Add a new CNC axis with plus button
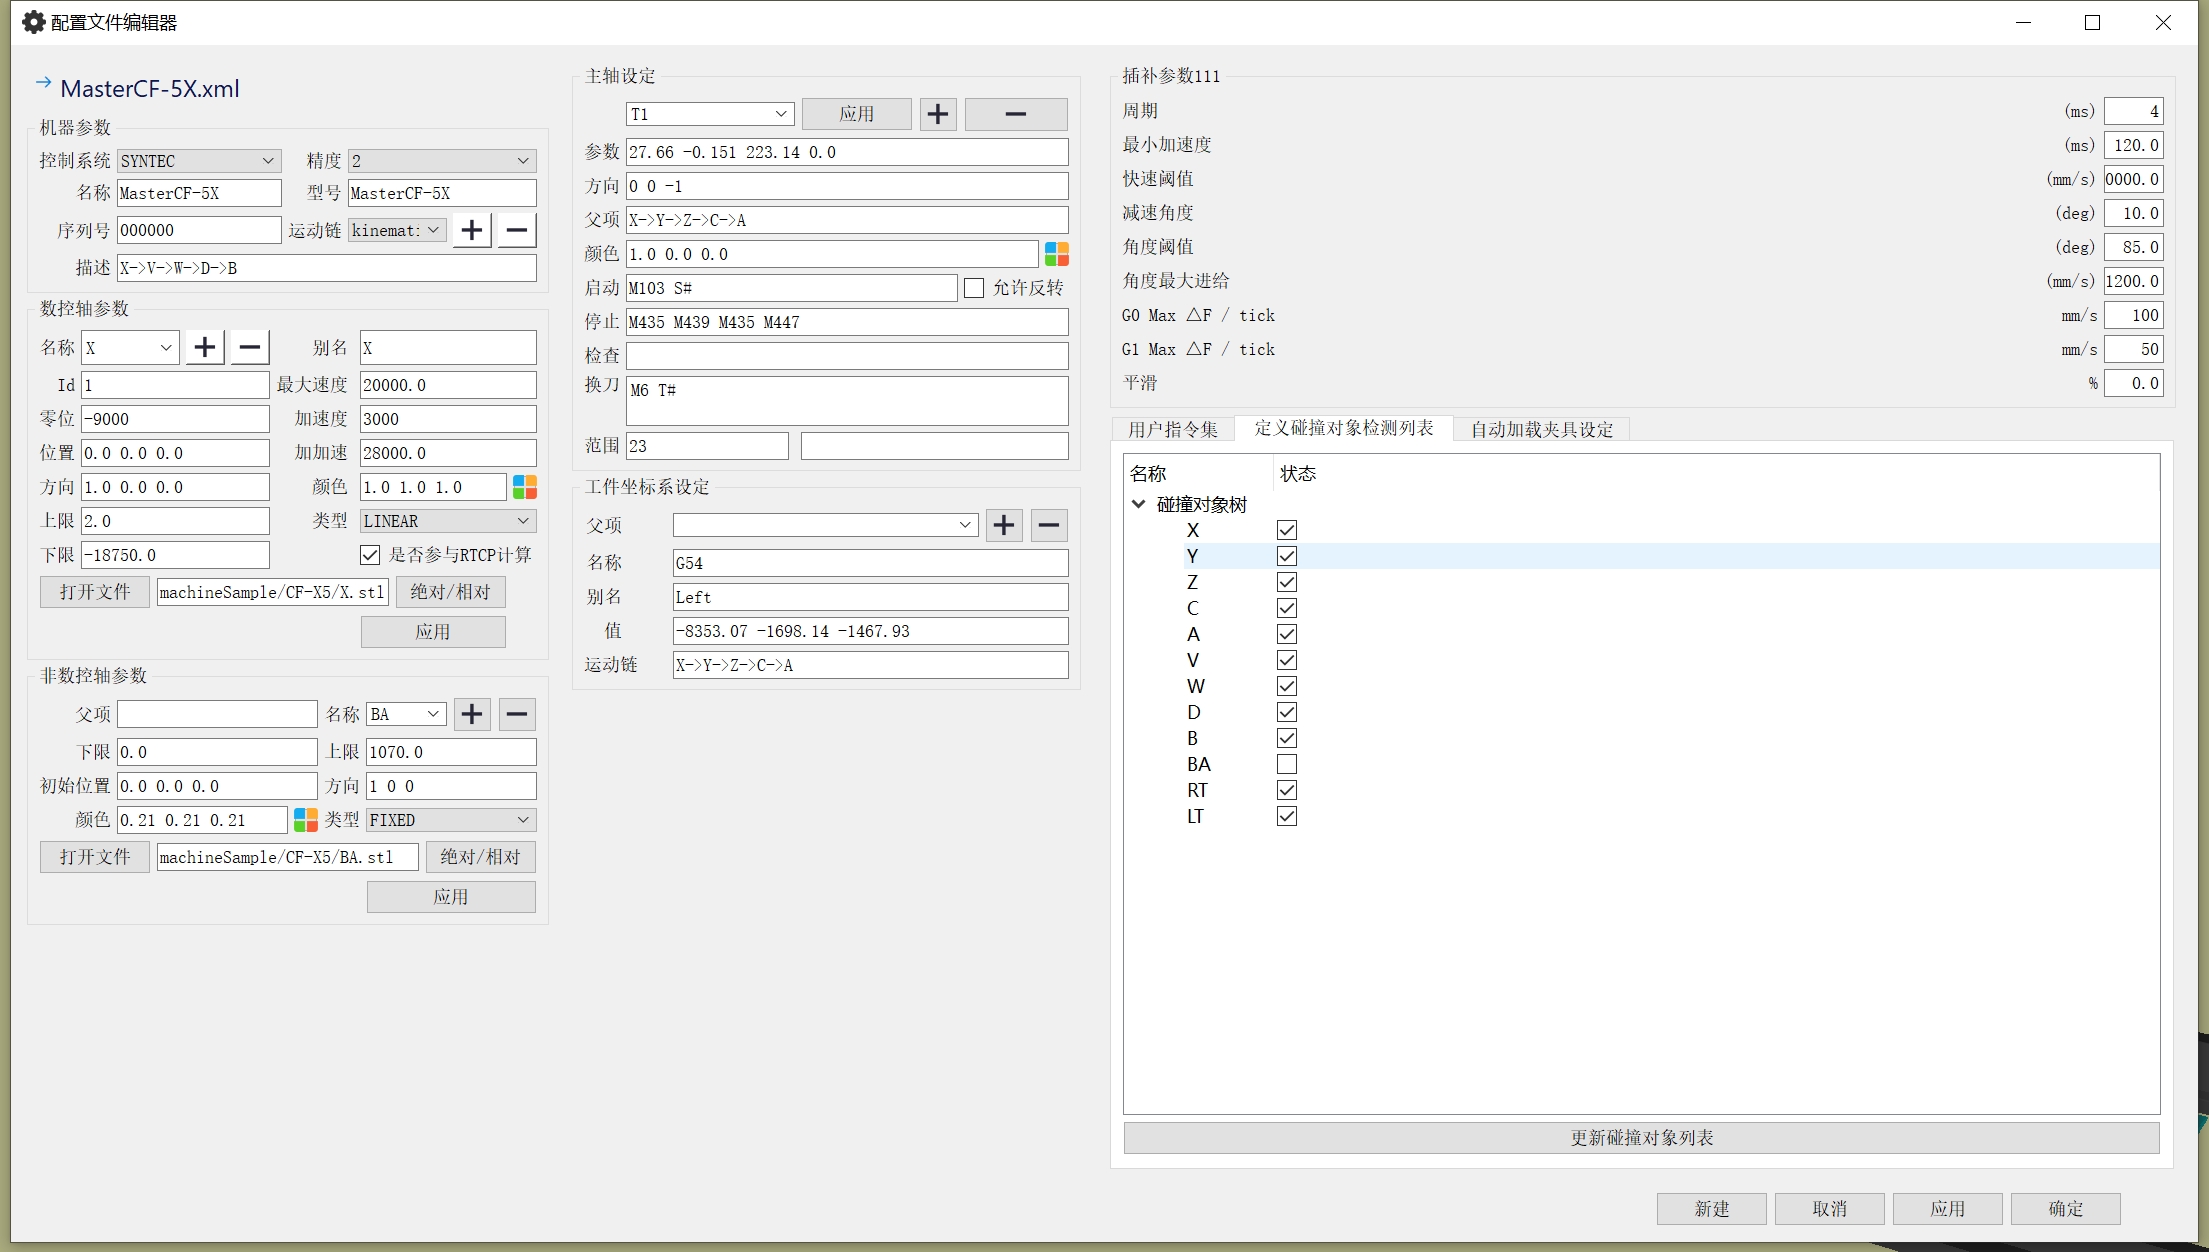Screen dimensions: 2209x1252 205,347
